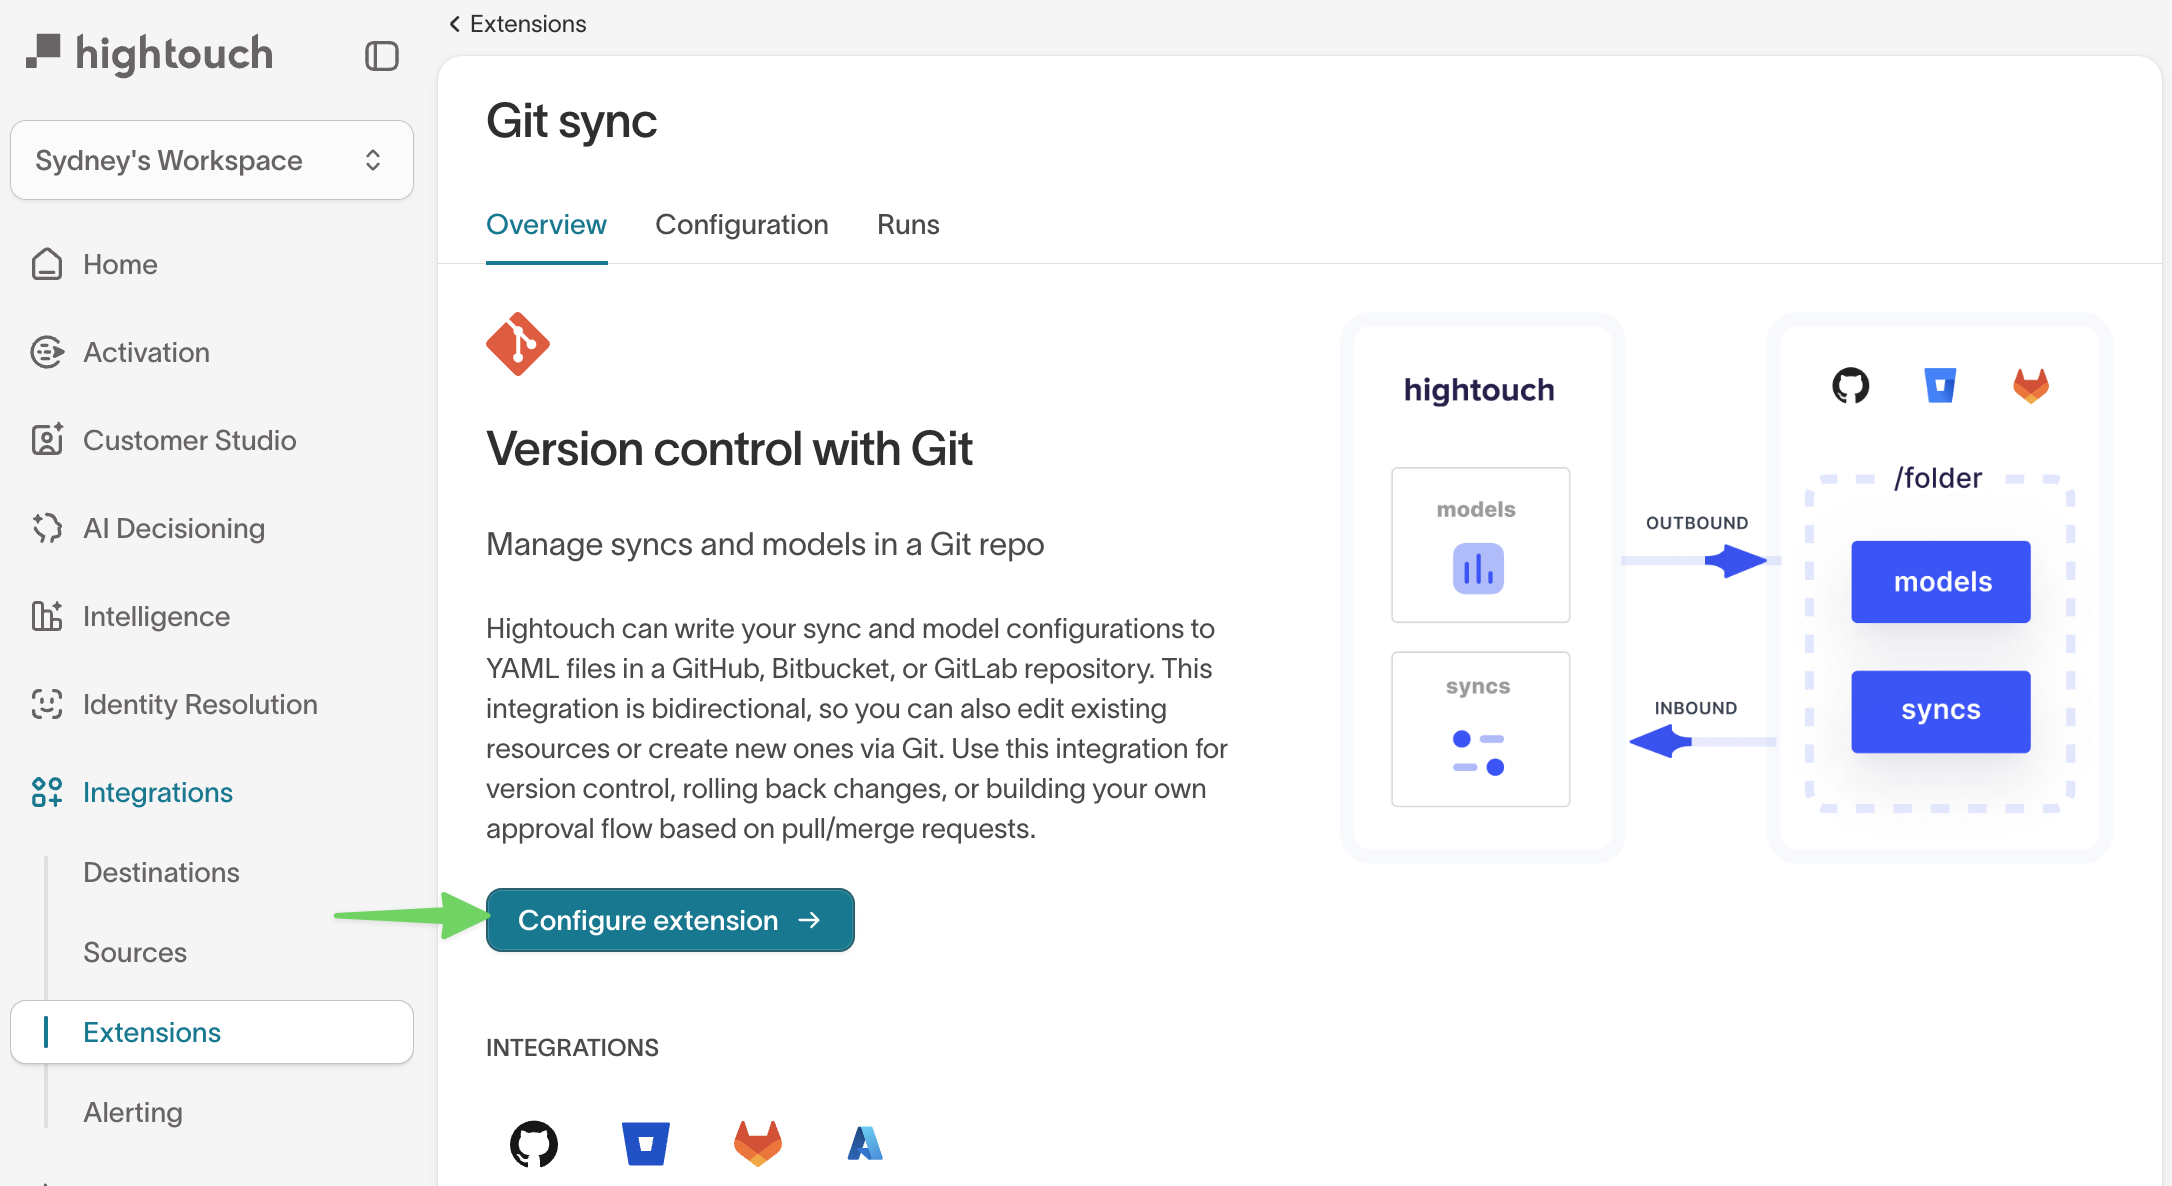Select the Bitbucket integration icon
The height and width of the screenshot is (1186, 2172).
point(645,1142)
